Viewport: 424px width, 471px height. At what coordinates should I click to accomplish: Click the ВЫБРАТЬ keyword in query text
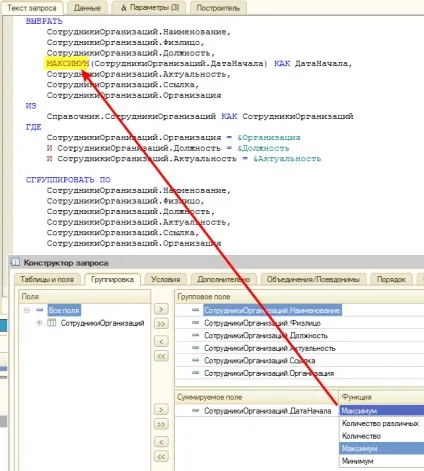44,21
